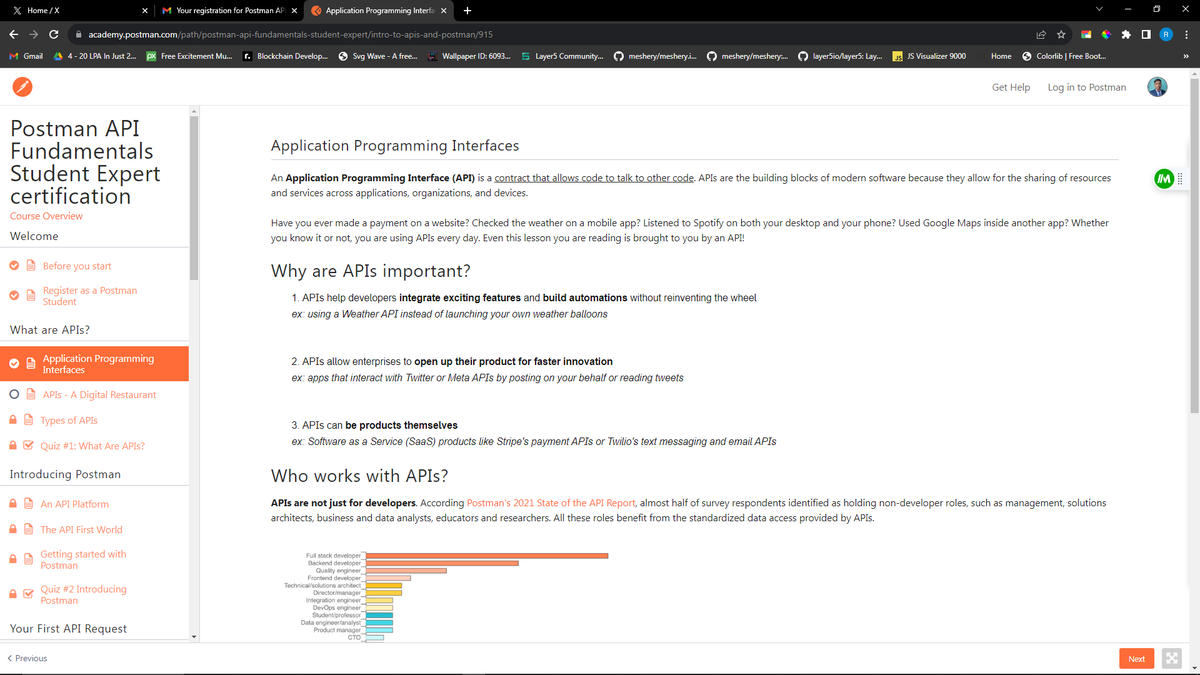1200x675 pixels.
Task: Click 'Why are APIs important?' heading
Action: 371,271
